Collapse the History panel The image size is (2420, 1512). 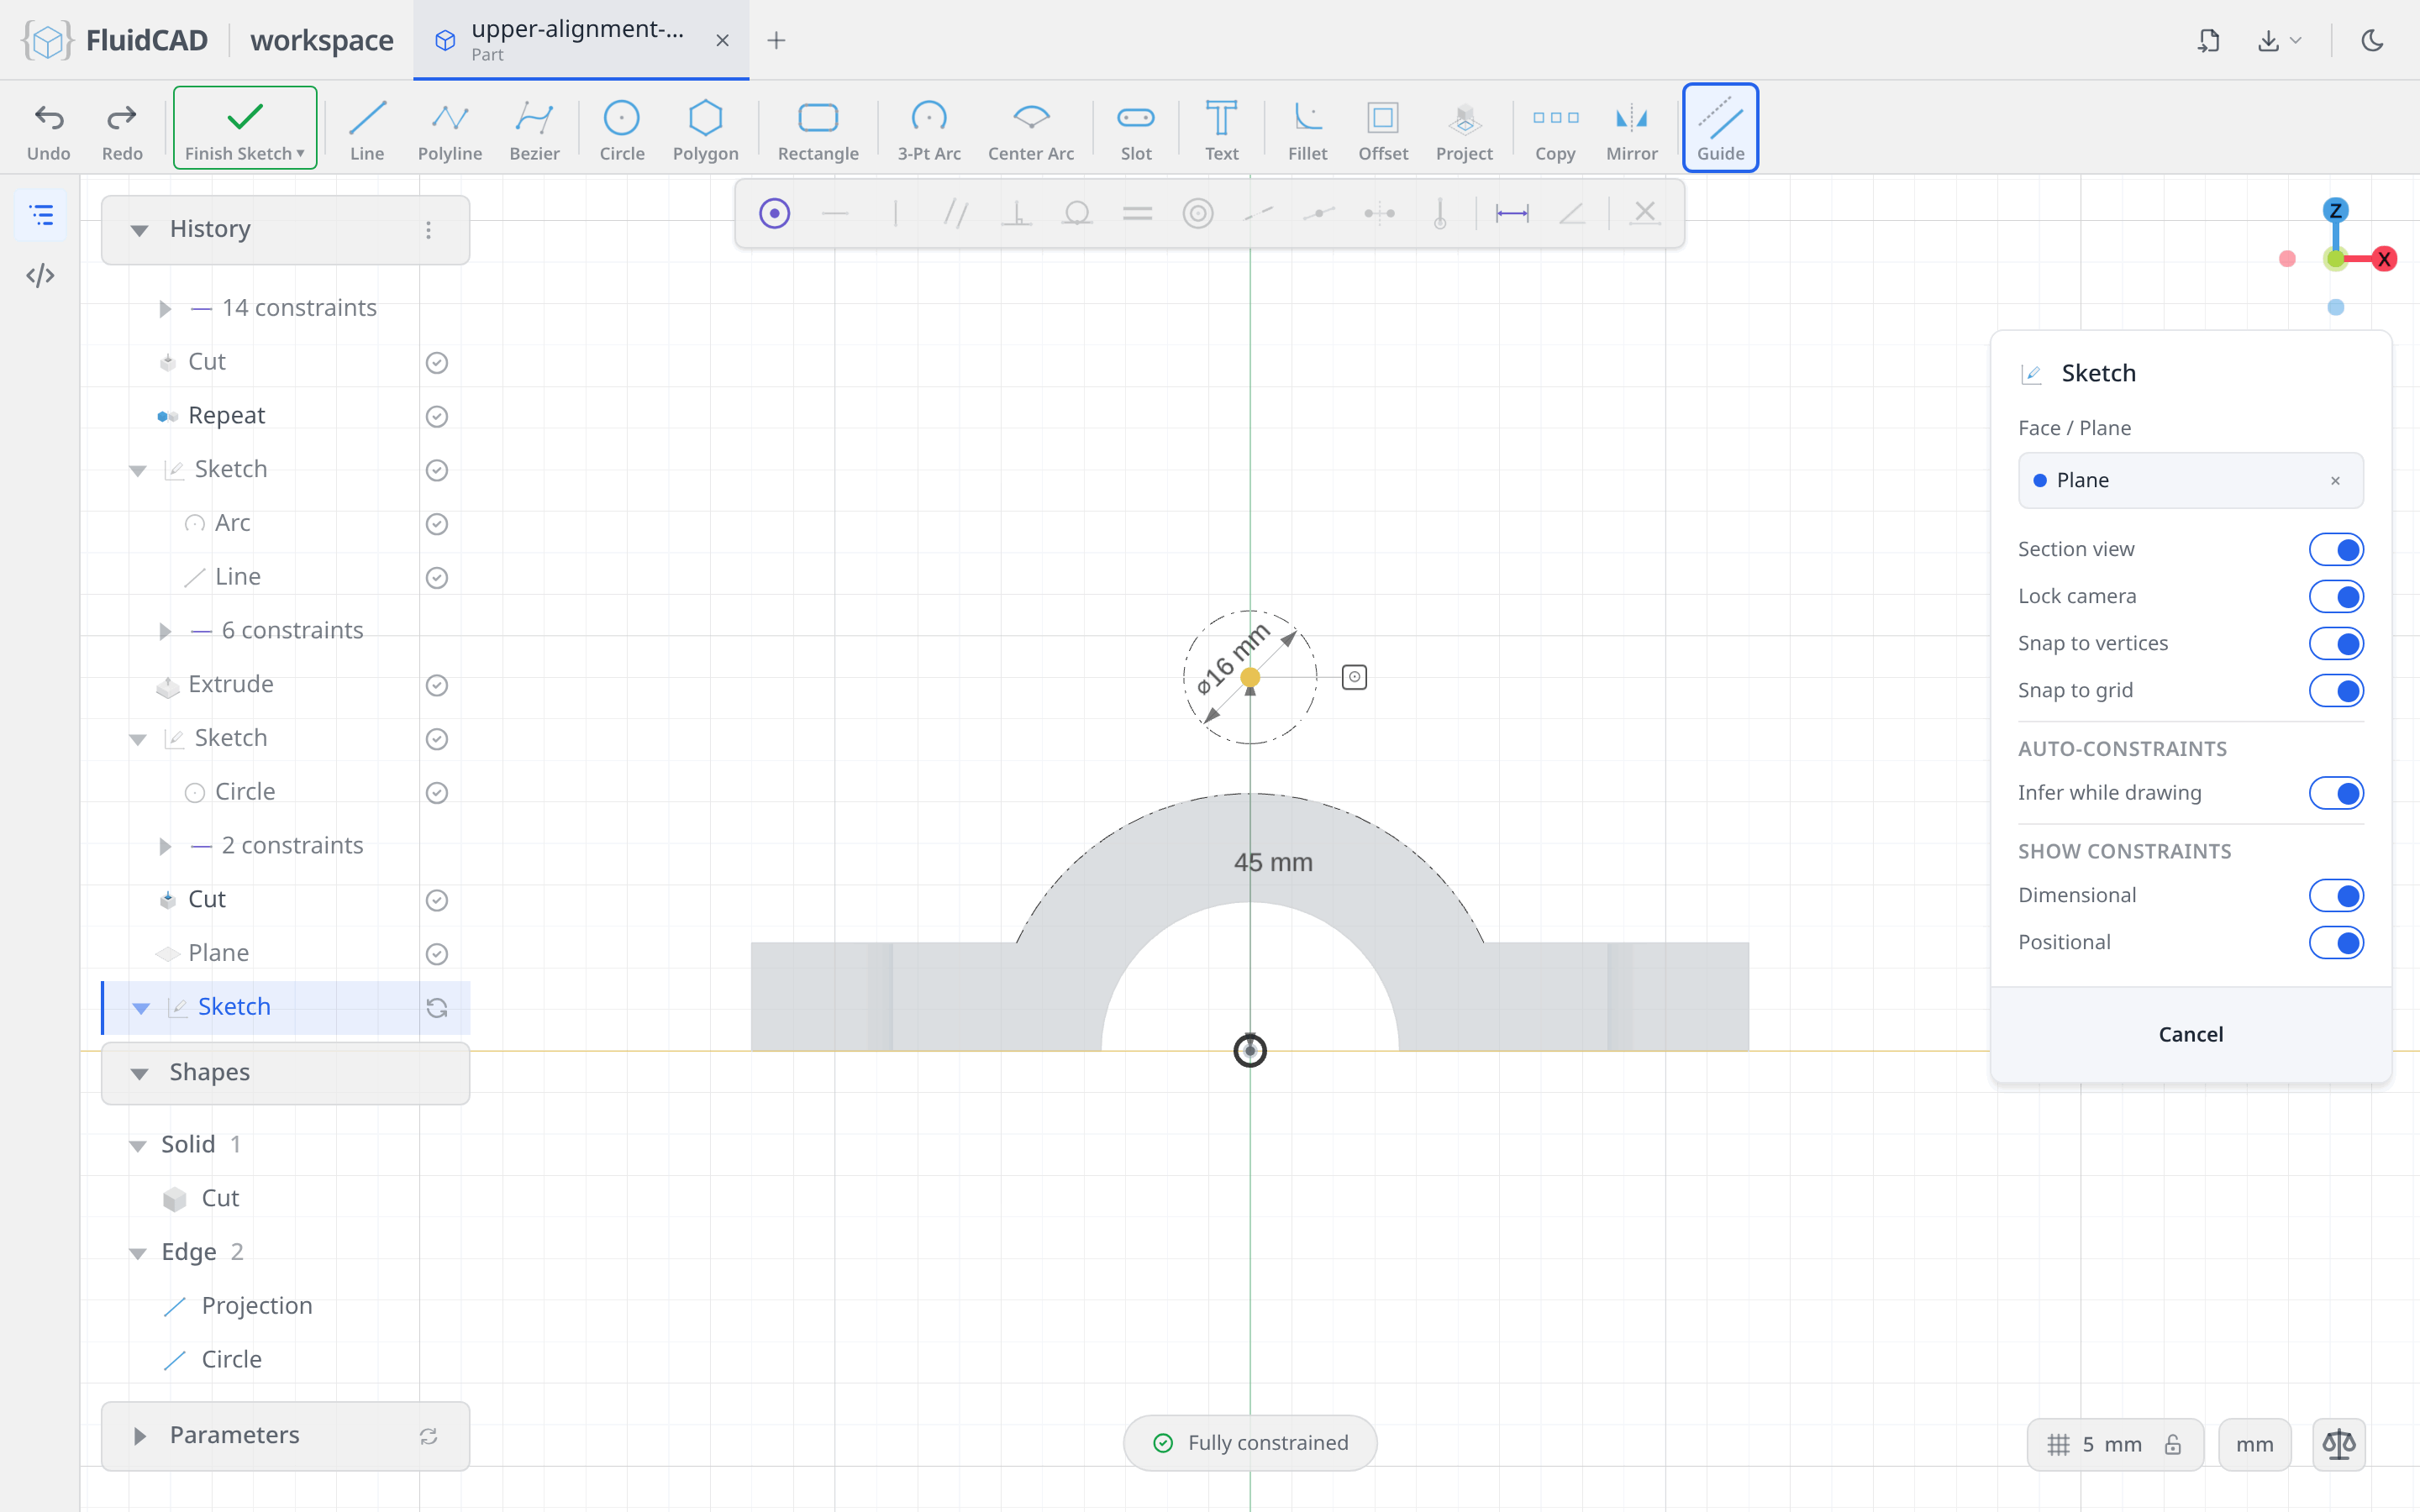click(139, 230)
